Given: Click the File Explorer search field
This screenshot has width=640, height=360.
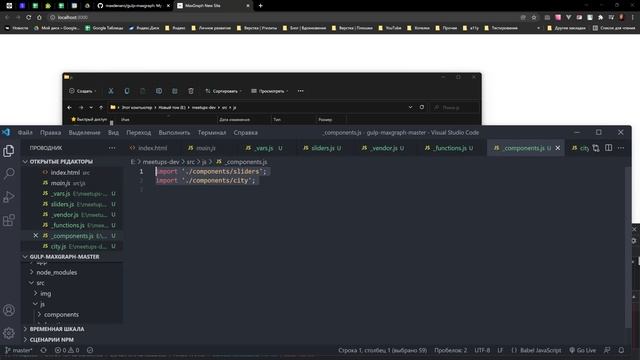Looking at the screenshot, I should coord(454,107).
